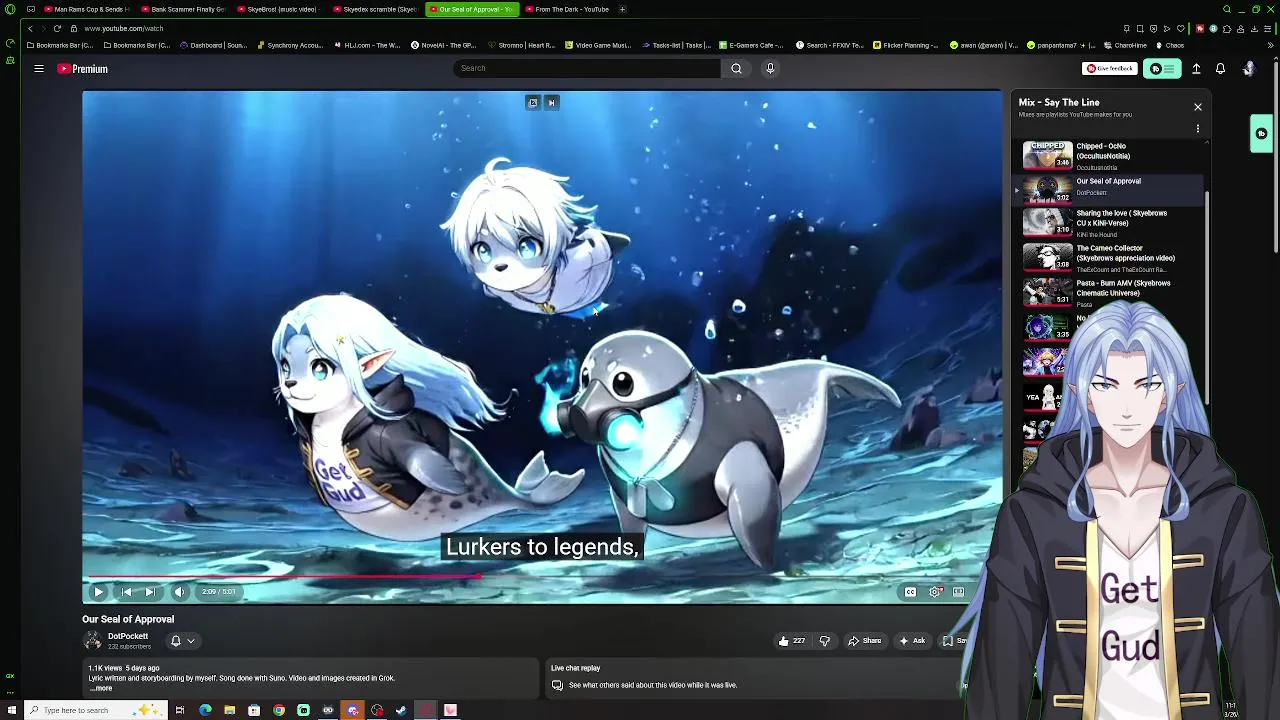Screen dimensions: 1280x720
Task: Open Microsoft Edge from the taskbar
Action: click(x=205, y=710)
